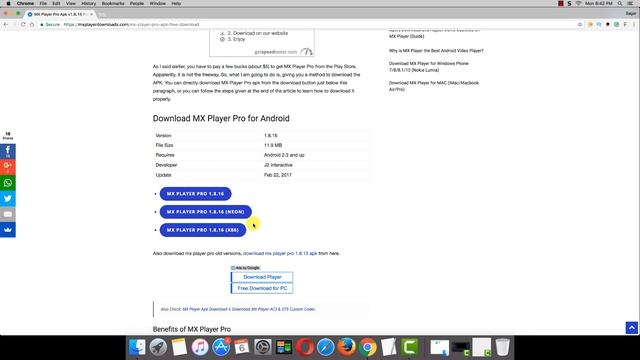Open the App Store from the dock
Screen dimensions: 640x360
(x=221, y=347)
